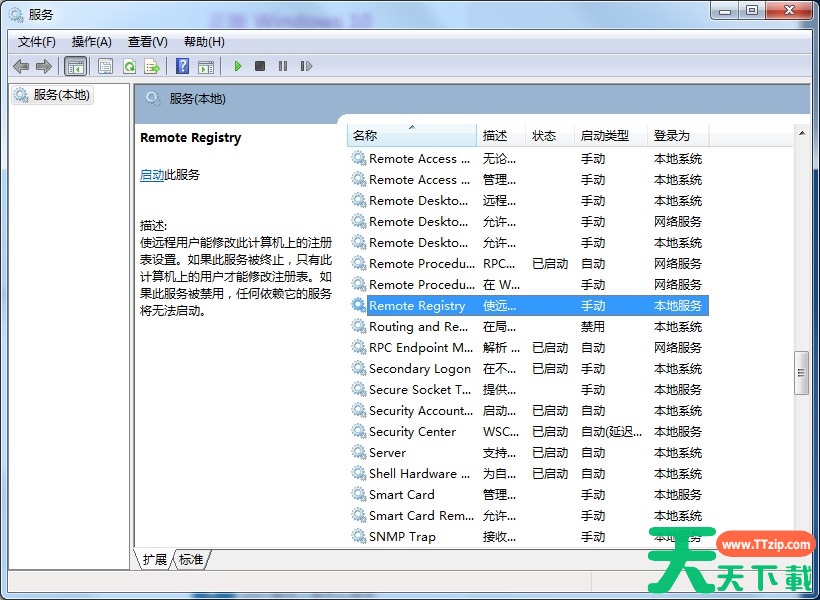Open the Help toolbar icon
Viewport: 820px width, 600px height.
point(182,66)
